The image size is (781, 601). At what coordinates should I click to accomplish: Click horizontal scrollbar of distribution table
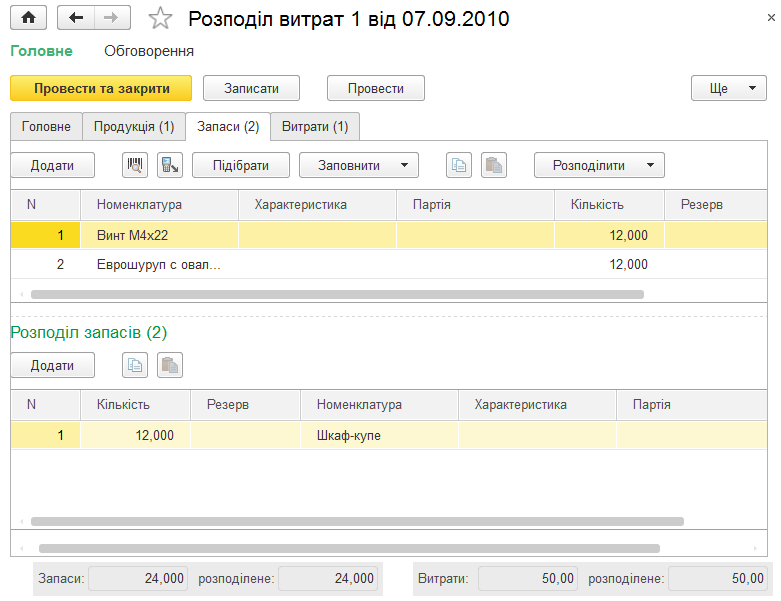pyautogui.click(x=357, y=521)
